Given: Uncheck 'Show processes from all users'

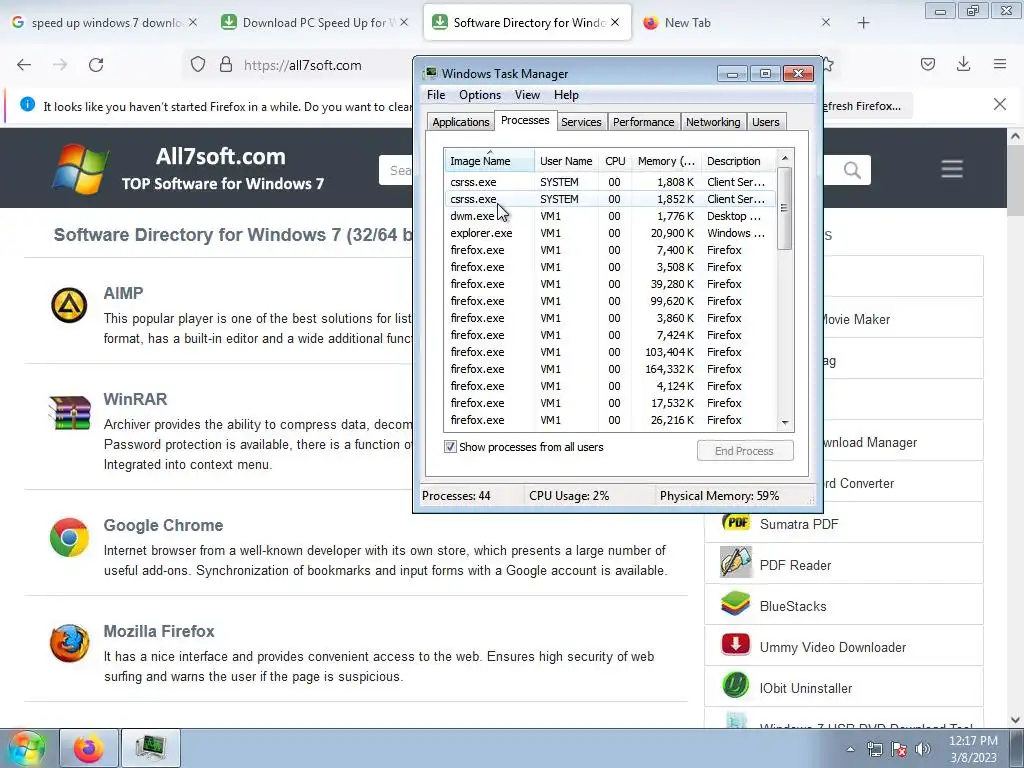Looking at the screenshot, I should click(450, 447).
